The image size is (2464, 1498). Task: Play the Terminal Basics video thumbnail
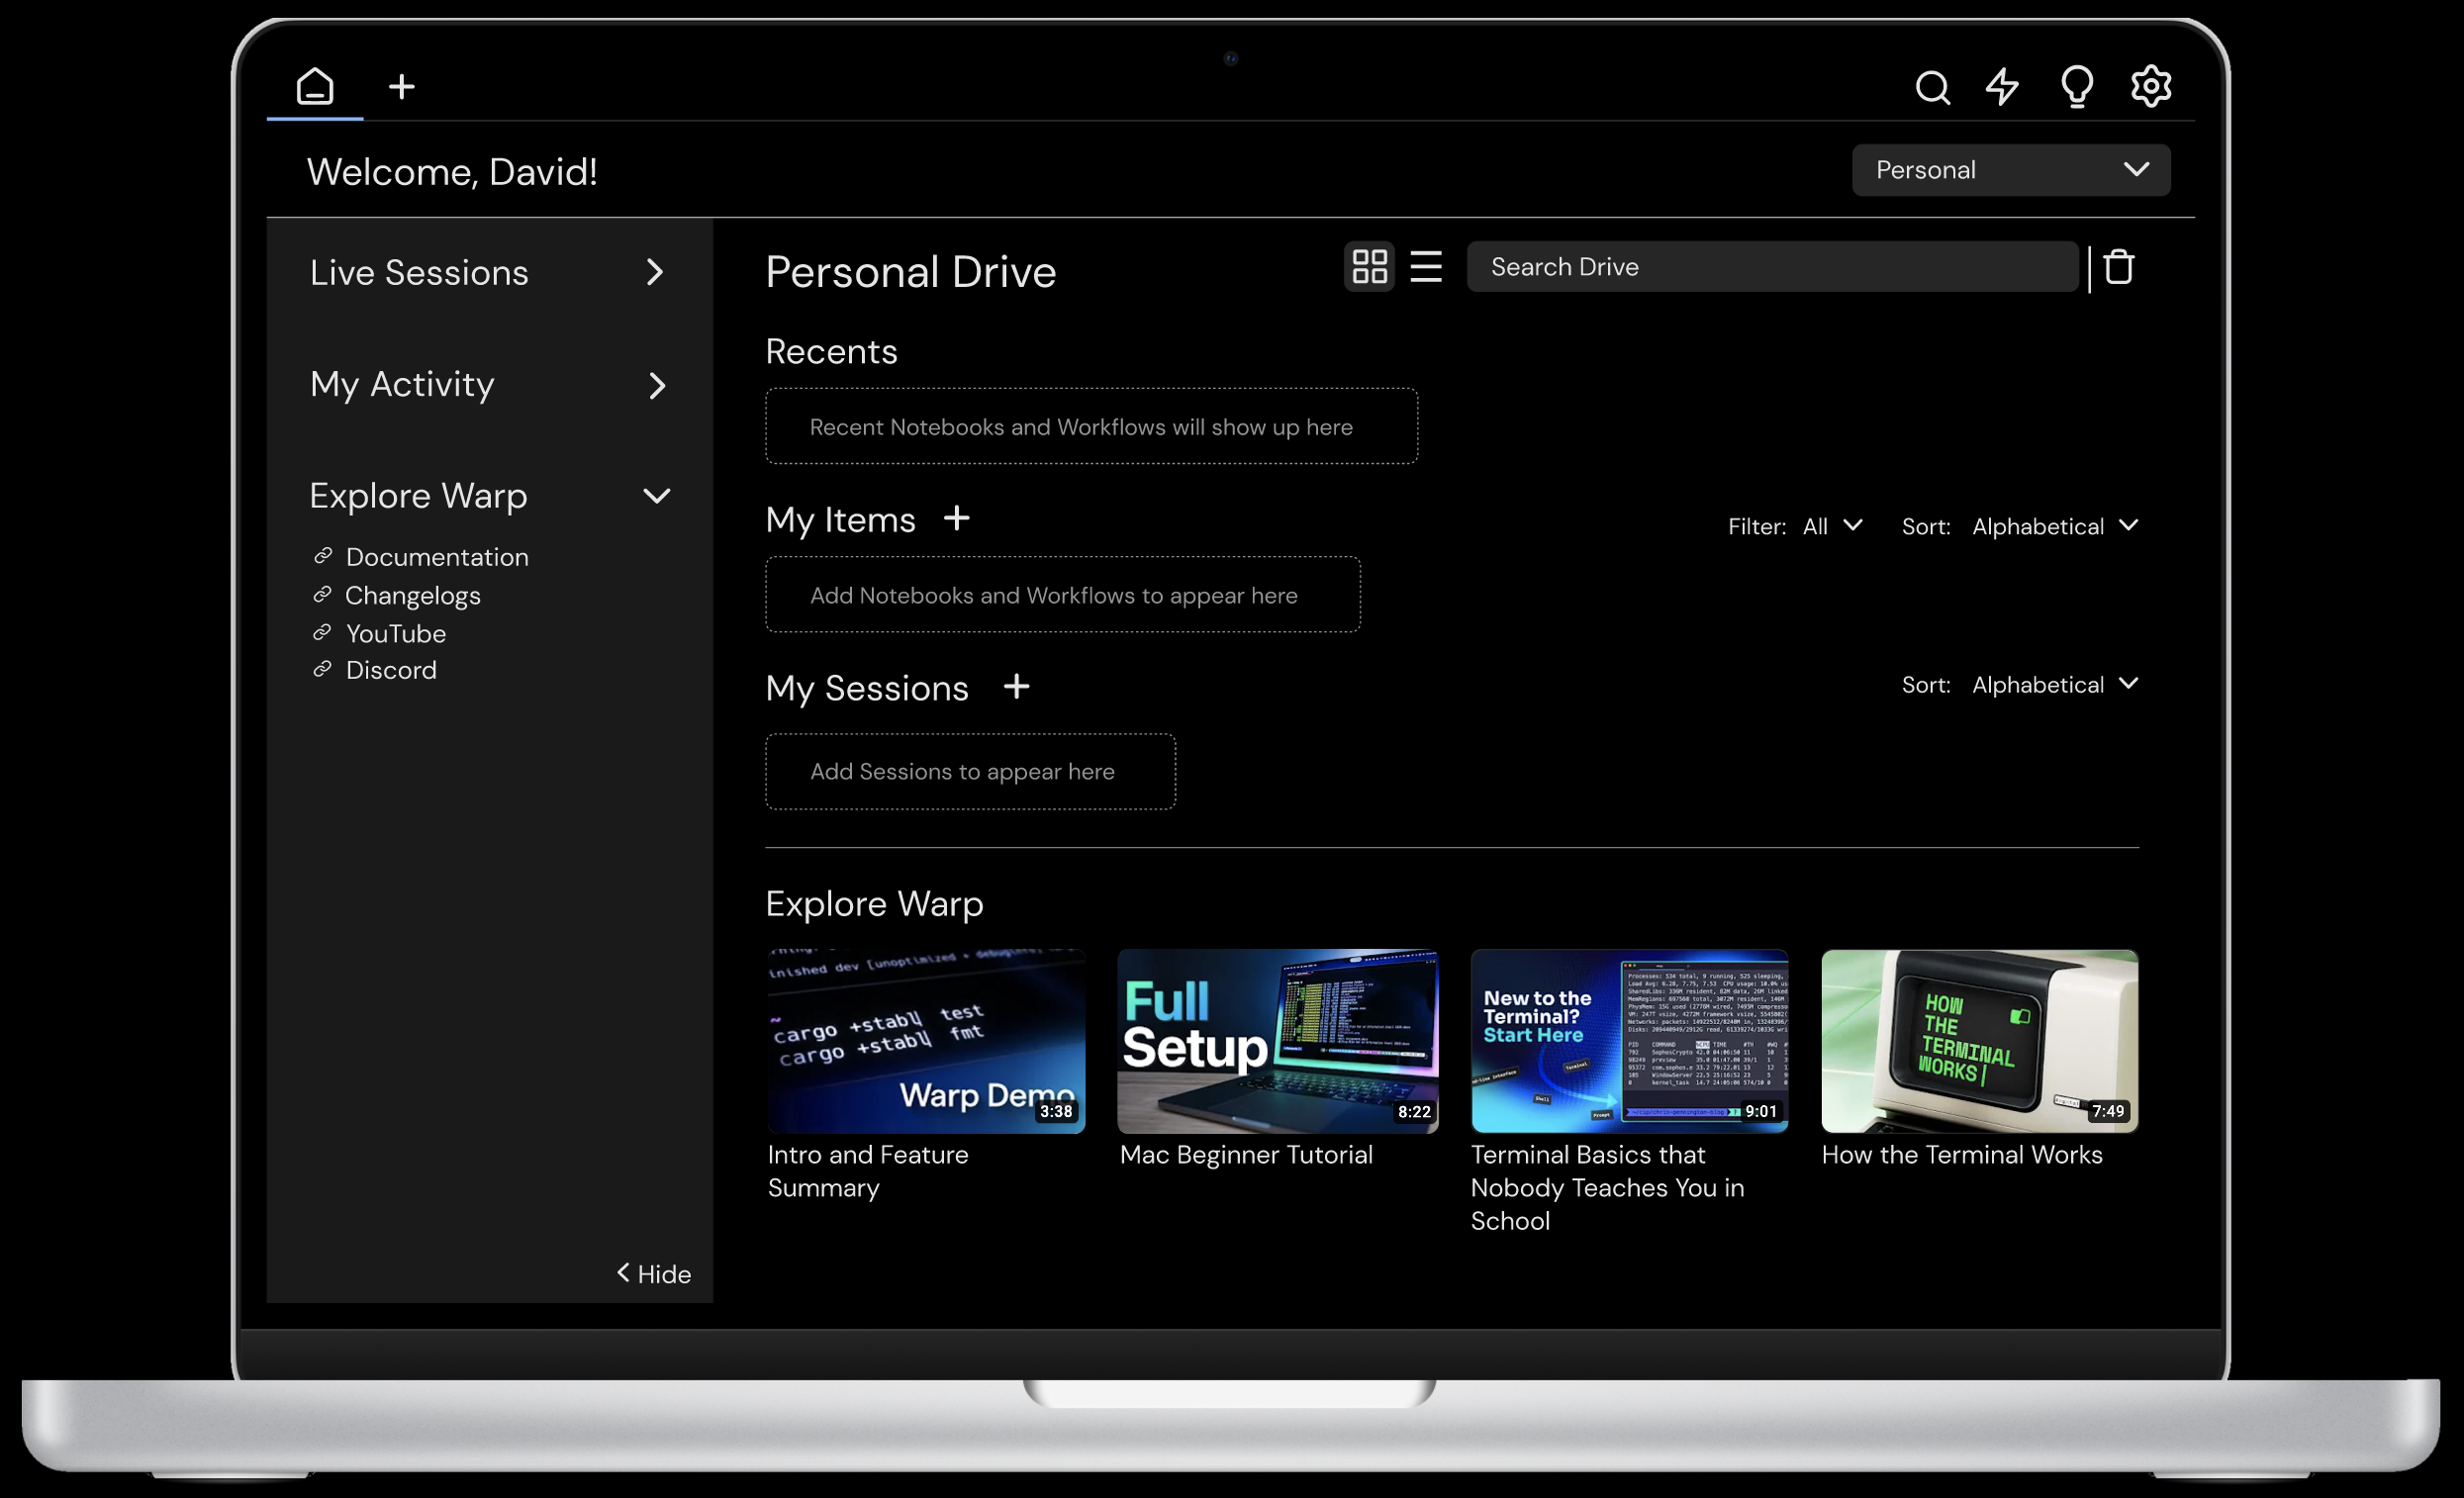[x=1629, y=1041]
